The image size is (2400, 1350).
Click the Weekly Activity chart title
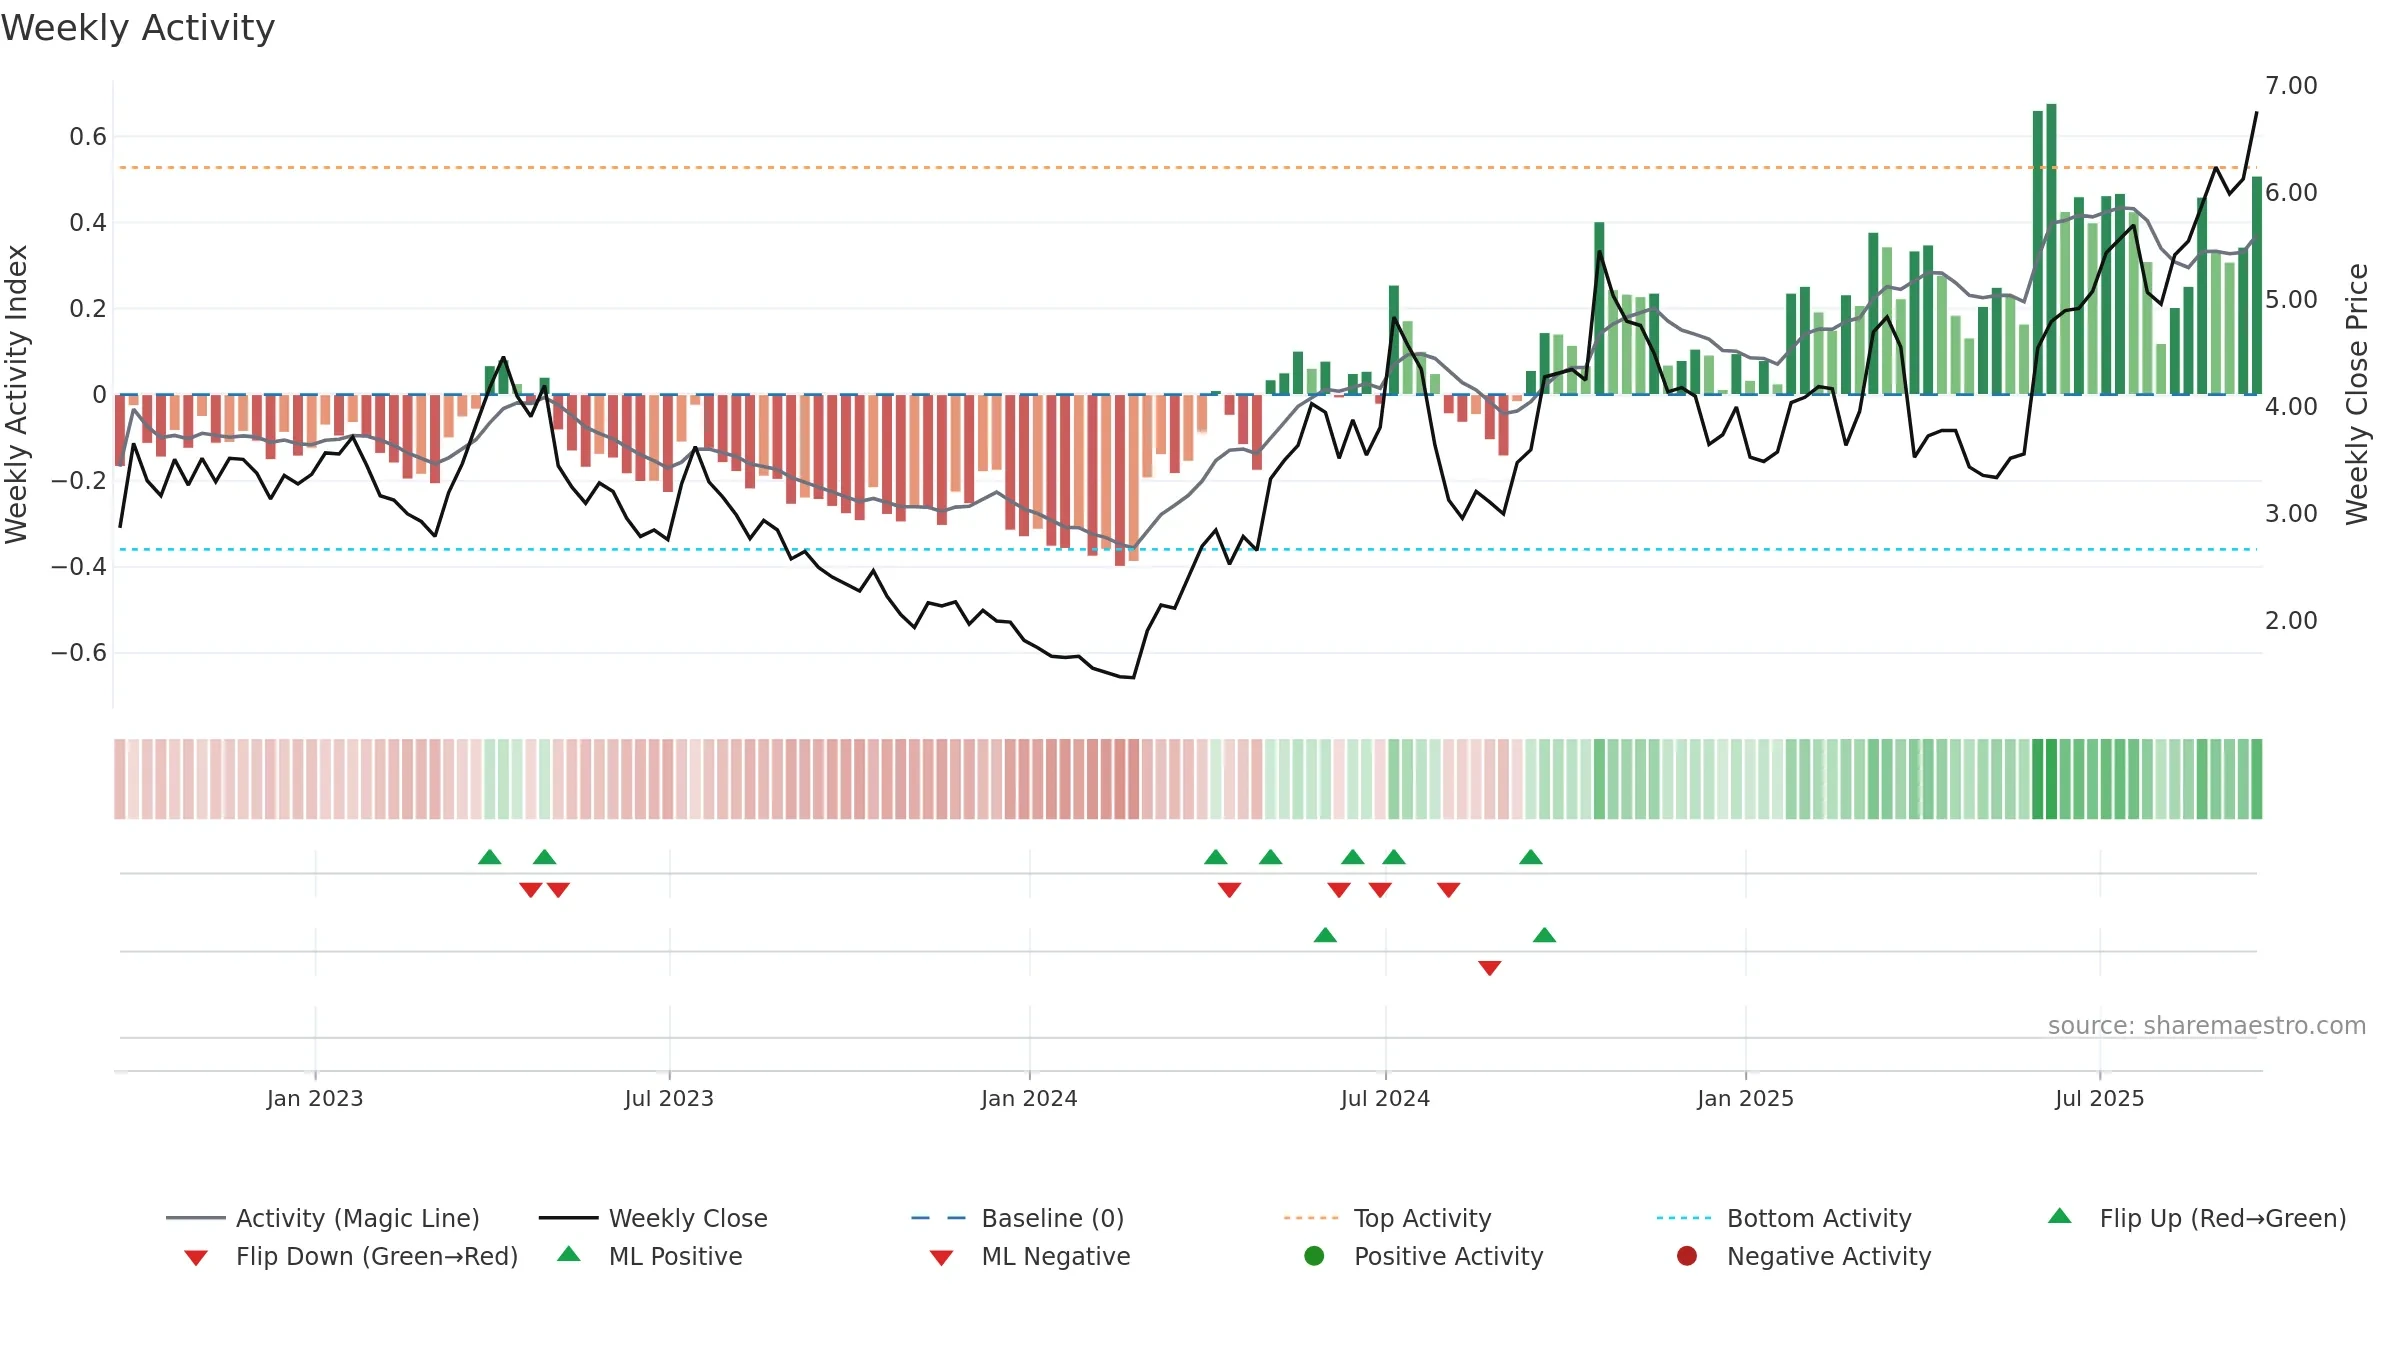pyautogui.click(x=138, y=28)
